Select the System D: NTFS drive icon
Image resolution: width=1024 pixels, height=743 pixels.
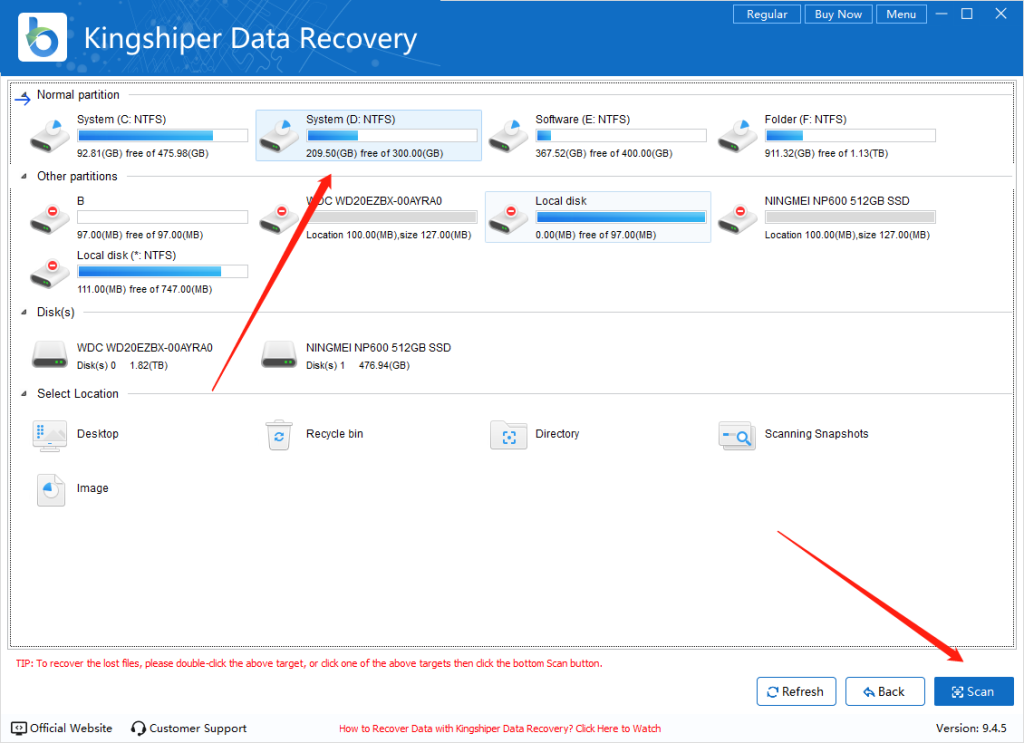pos(279,136)
